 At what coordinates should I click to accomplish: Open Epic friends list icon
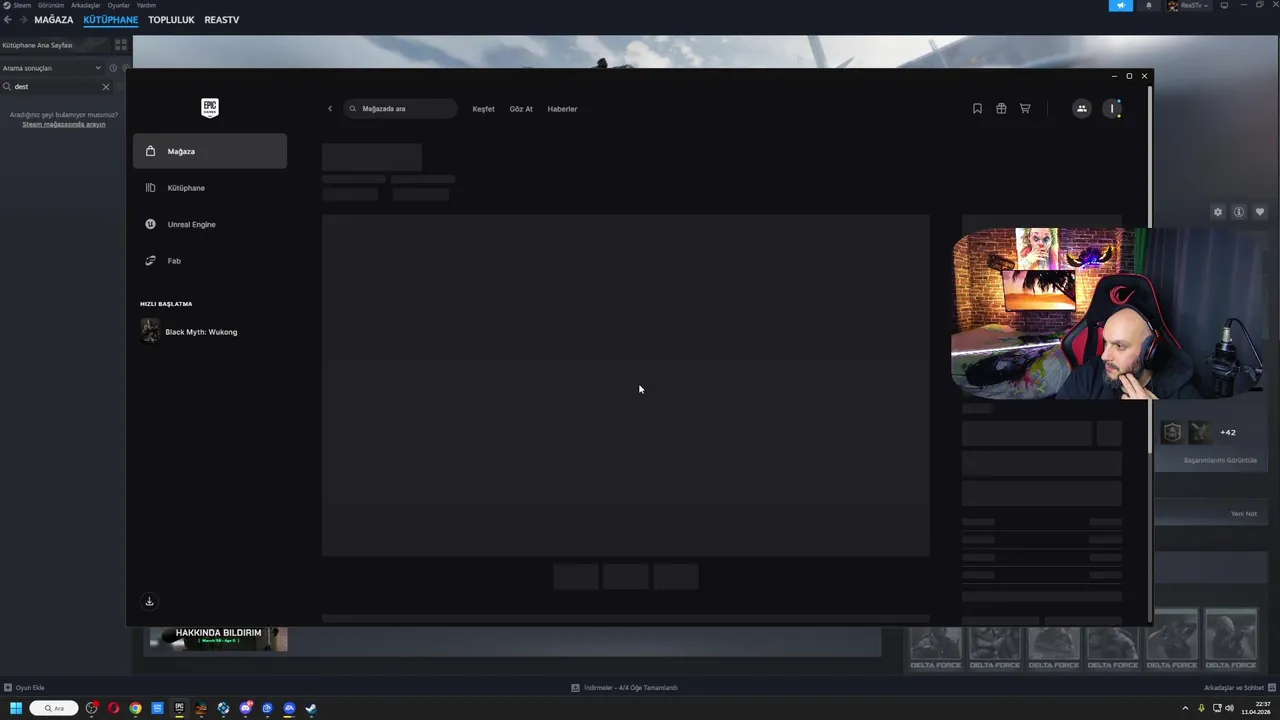click(x=1081, y=108)
